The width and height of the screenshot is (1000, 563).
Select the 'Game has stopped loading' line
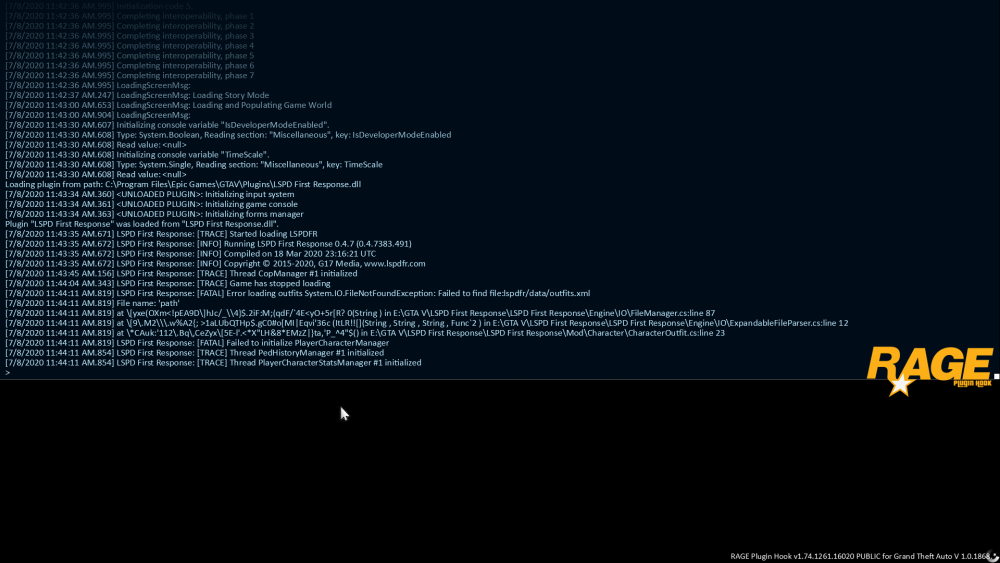point(168,283)
